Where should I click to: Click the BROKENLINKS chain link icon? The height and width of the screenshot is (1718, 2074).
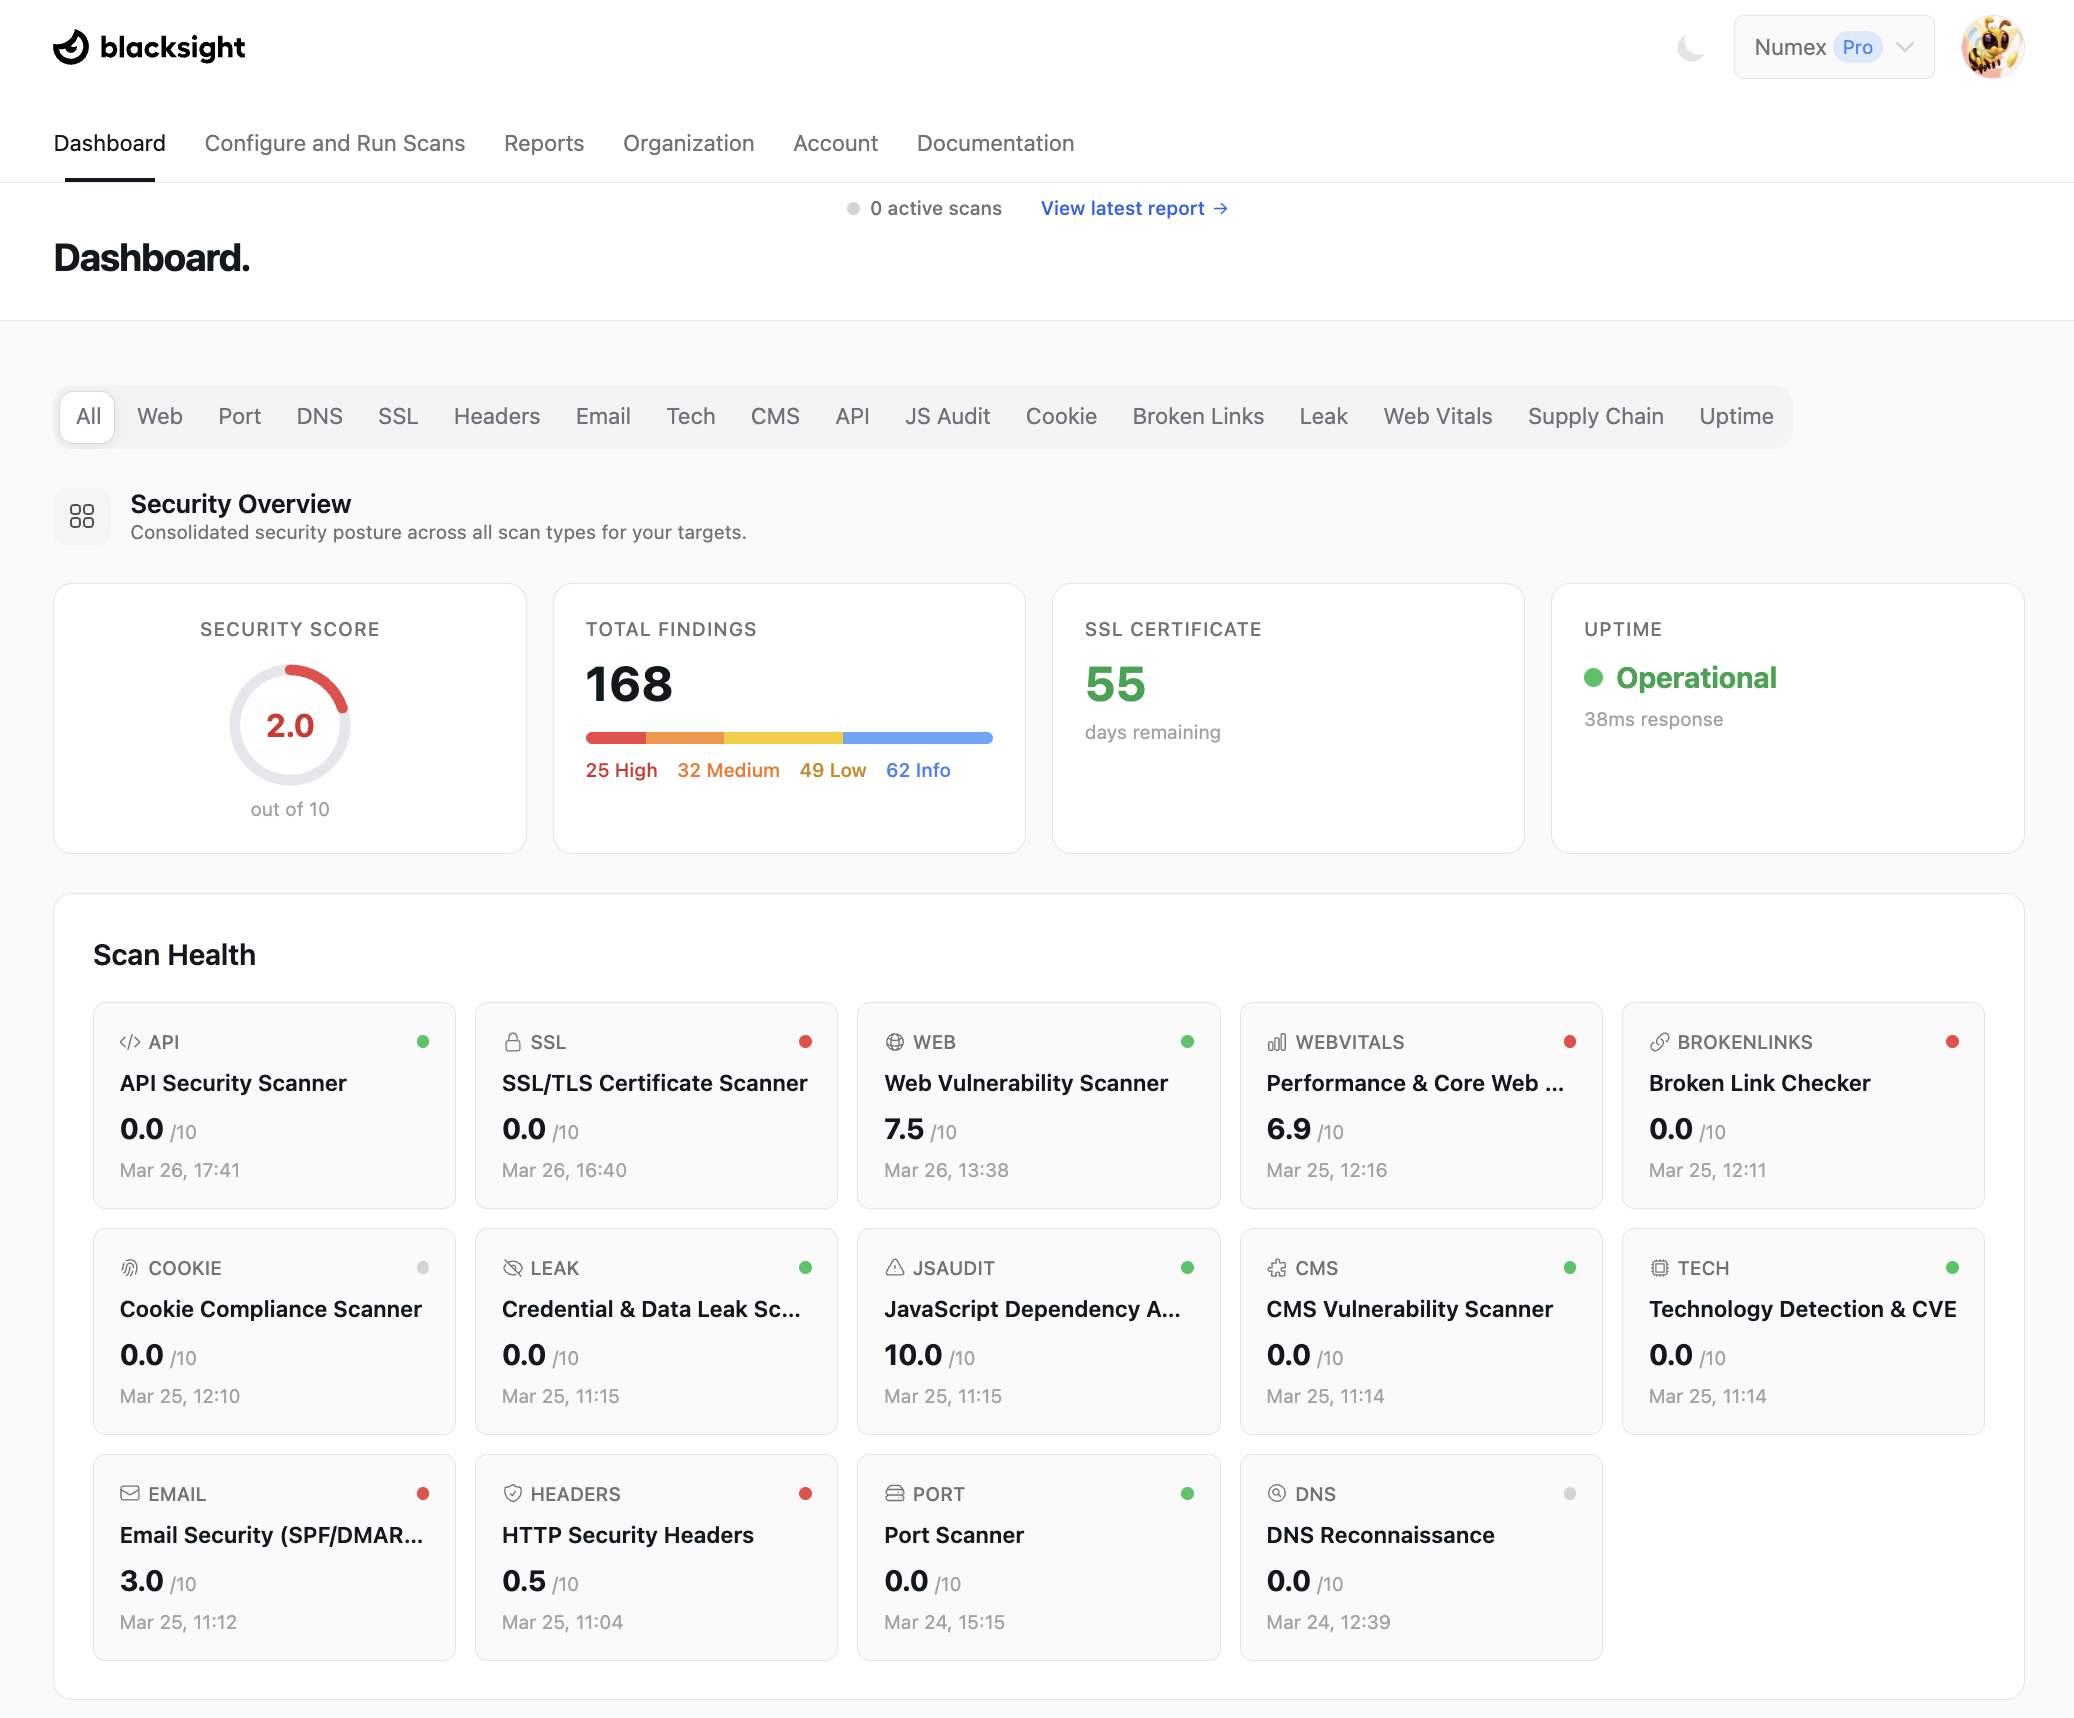pyautogui.click(x=1660, y=1042)
